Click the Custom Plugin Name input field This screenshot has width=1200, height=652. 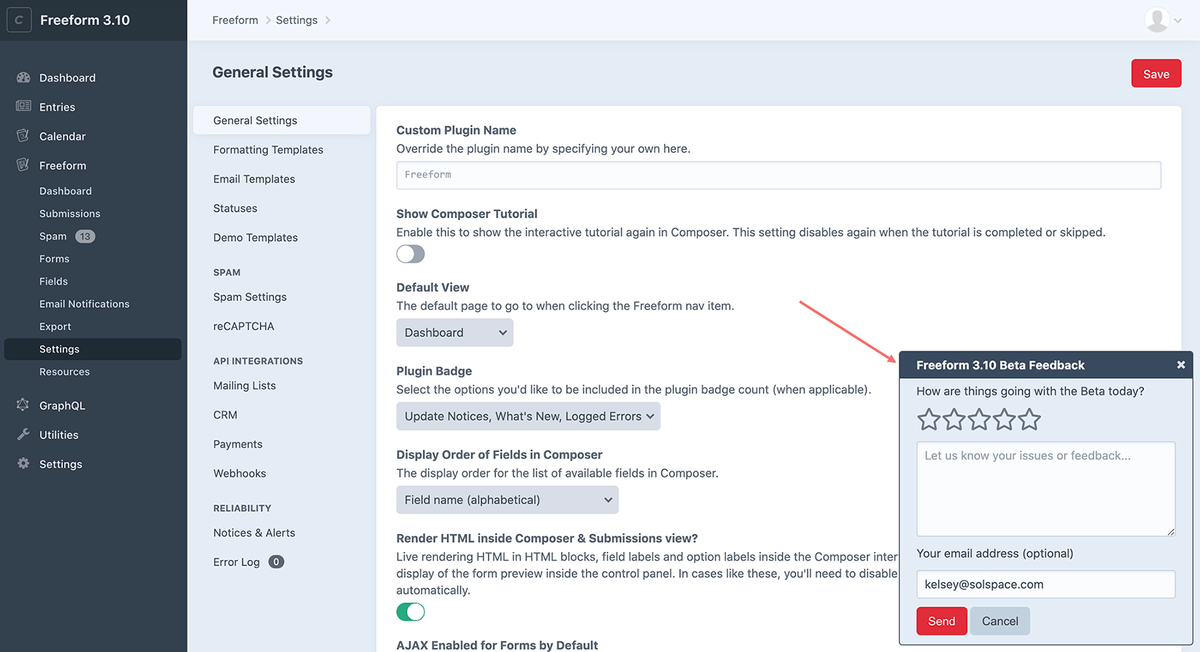(x=778, y=175)
